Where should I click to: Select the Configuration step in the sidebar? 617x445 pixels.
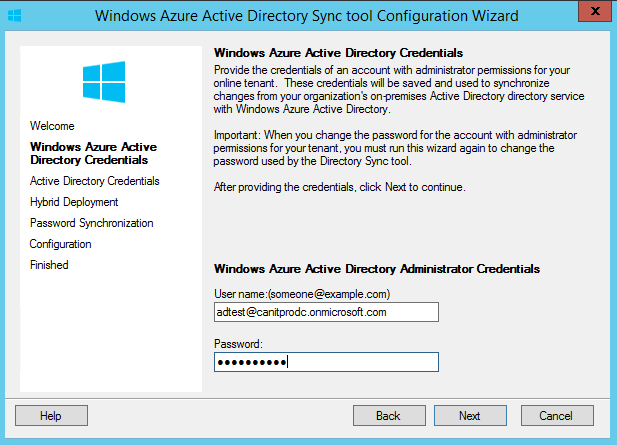coord(61,244)
